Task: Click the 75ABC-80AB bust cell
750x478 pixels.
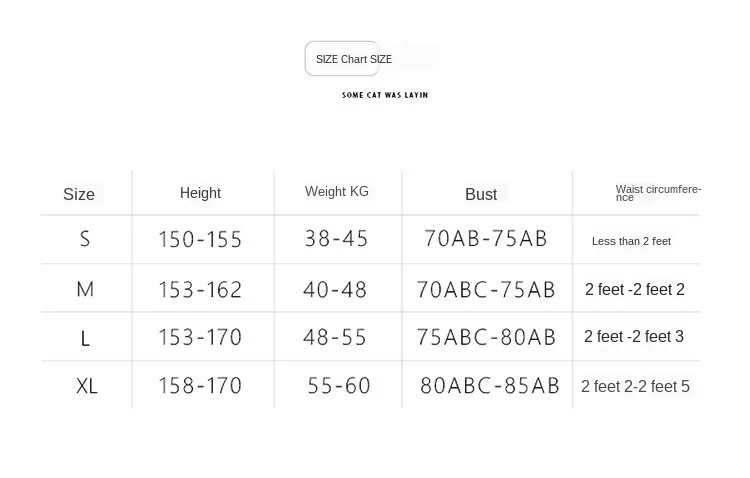Action: click(486, 338)
